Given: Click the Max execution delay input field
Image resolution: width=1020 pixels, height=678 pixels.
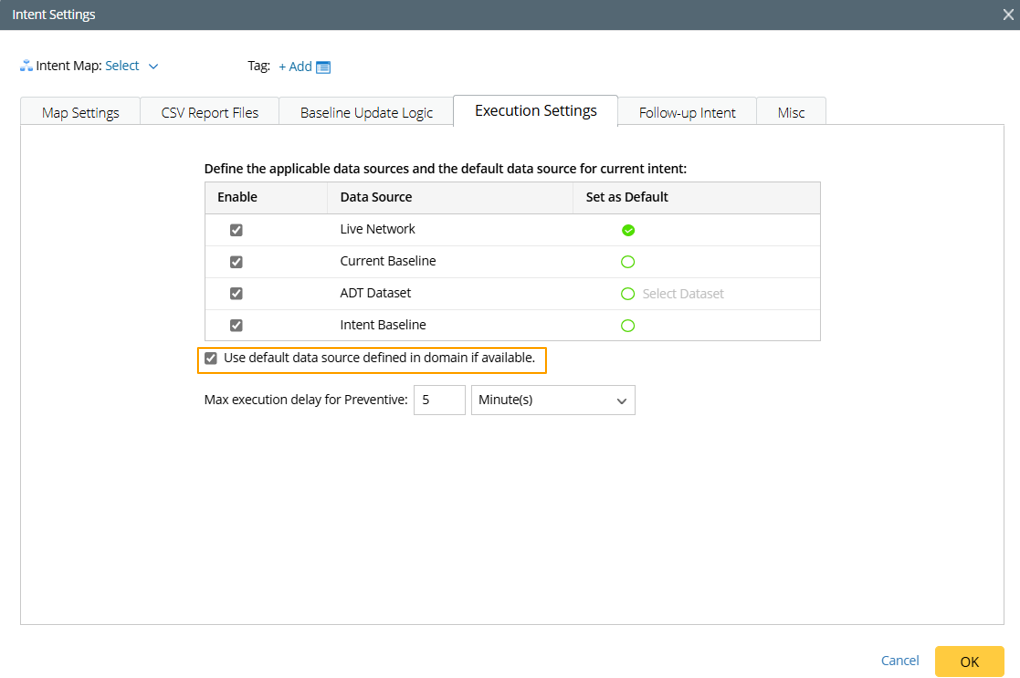Looking at the screenshot, I should (x=439, y=400).
